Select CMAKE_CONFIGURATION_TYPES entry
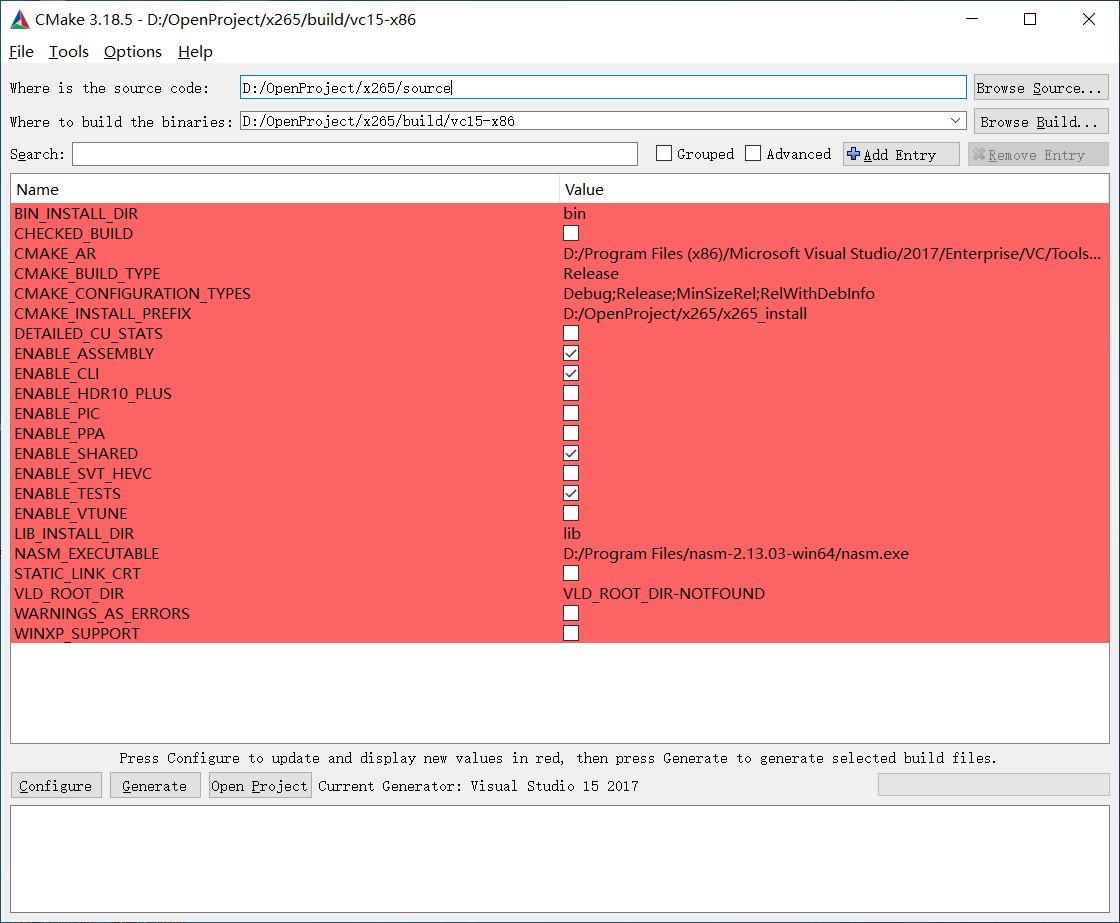The width and height of the screenshot is (1120, 923). pyautogui.click(x=133, y=294)
